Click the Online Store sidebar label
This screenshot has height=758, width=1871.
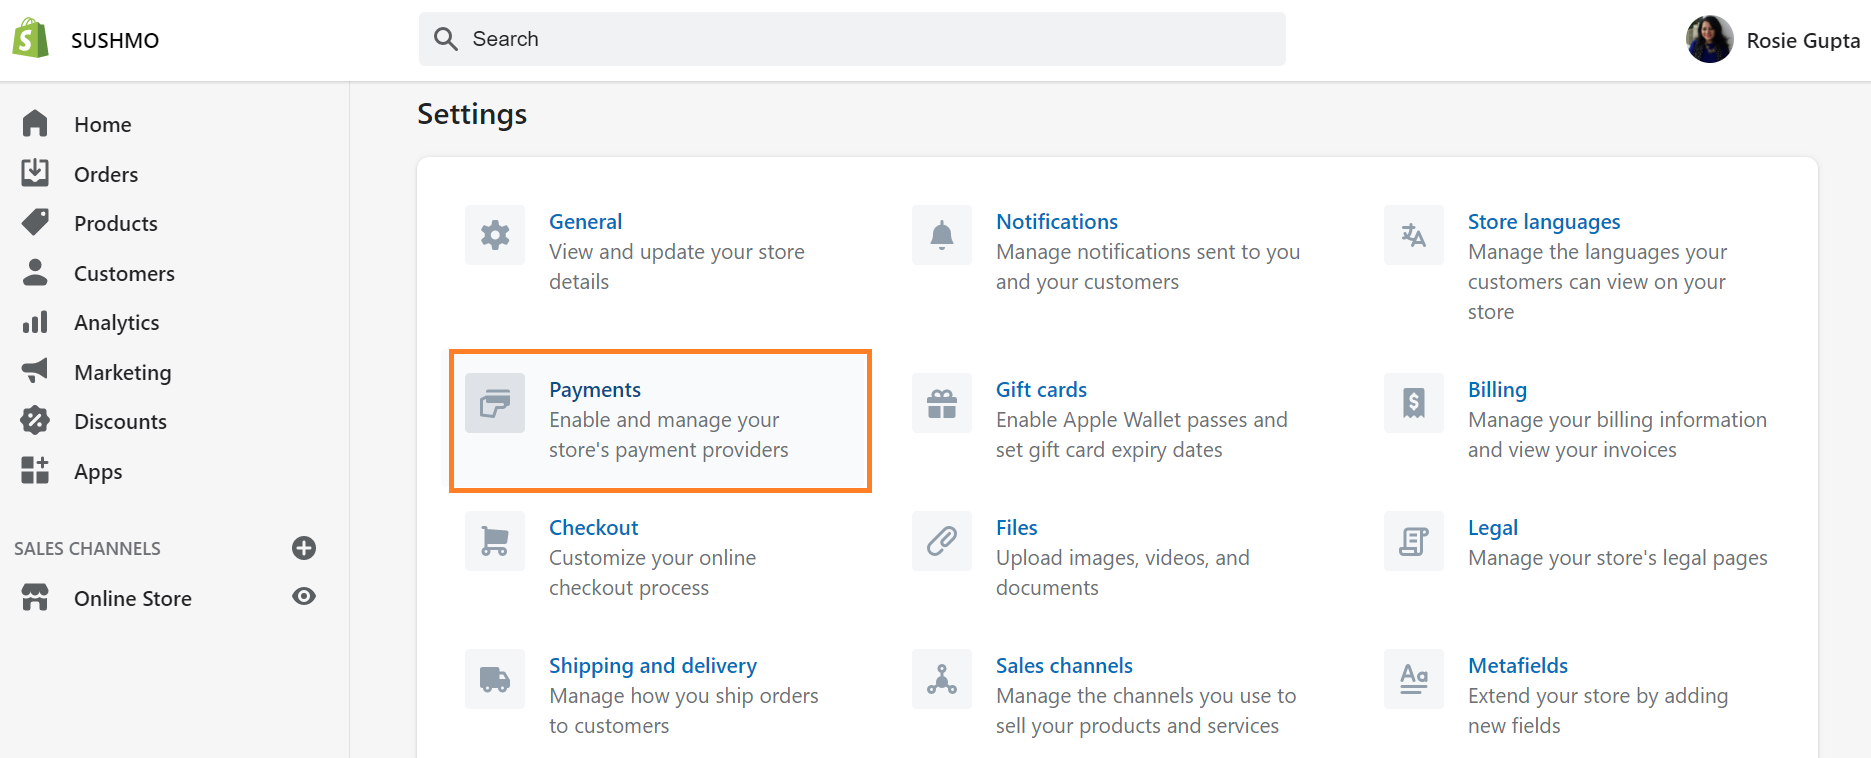click(x=132, y=598)
